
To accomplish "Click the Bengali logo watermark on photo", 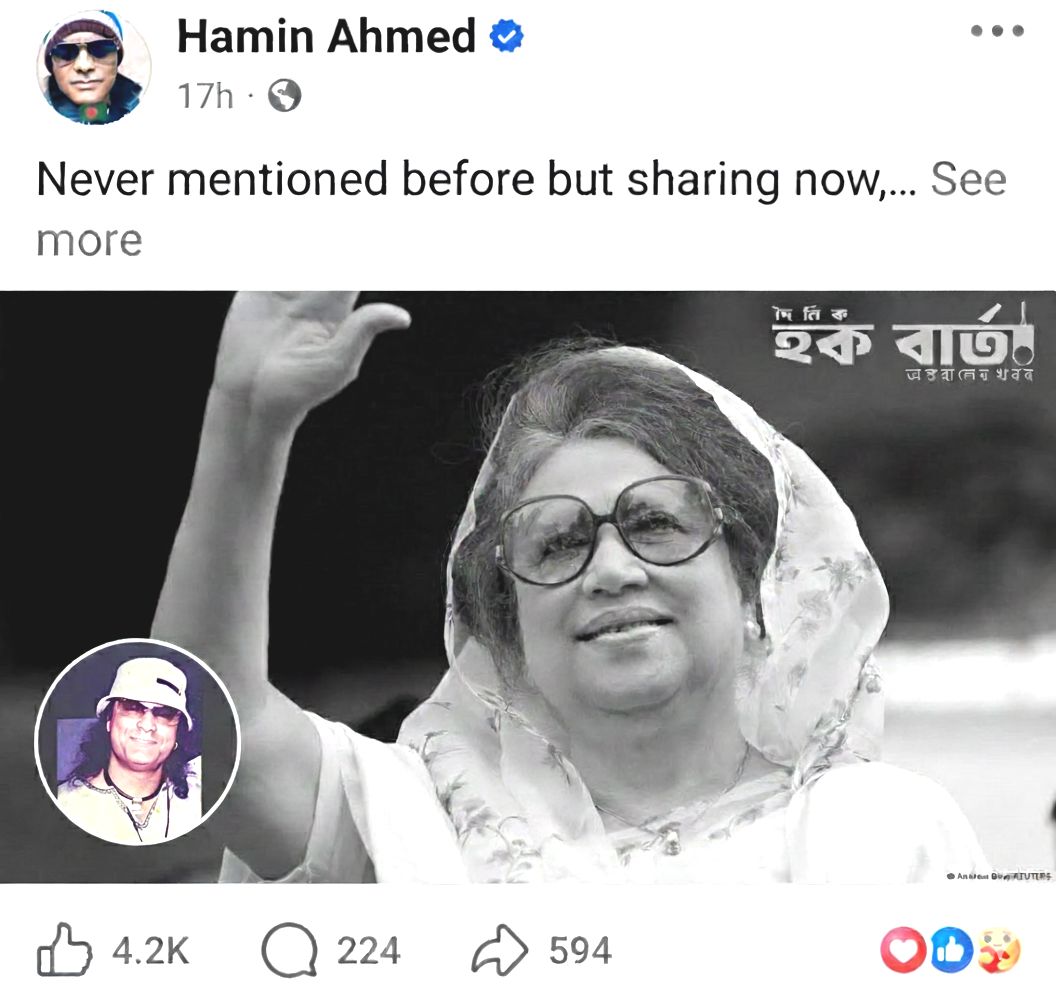I will [x=902, y=343].
